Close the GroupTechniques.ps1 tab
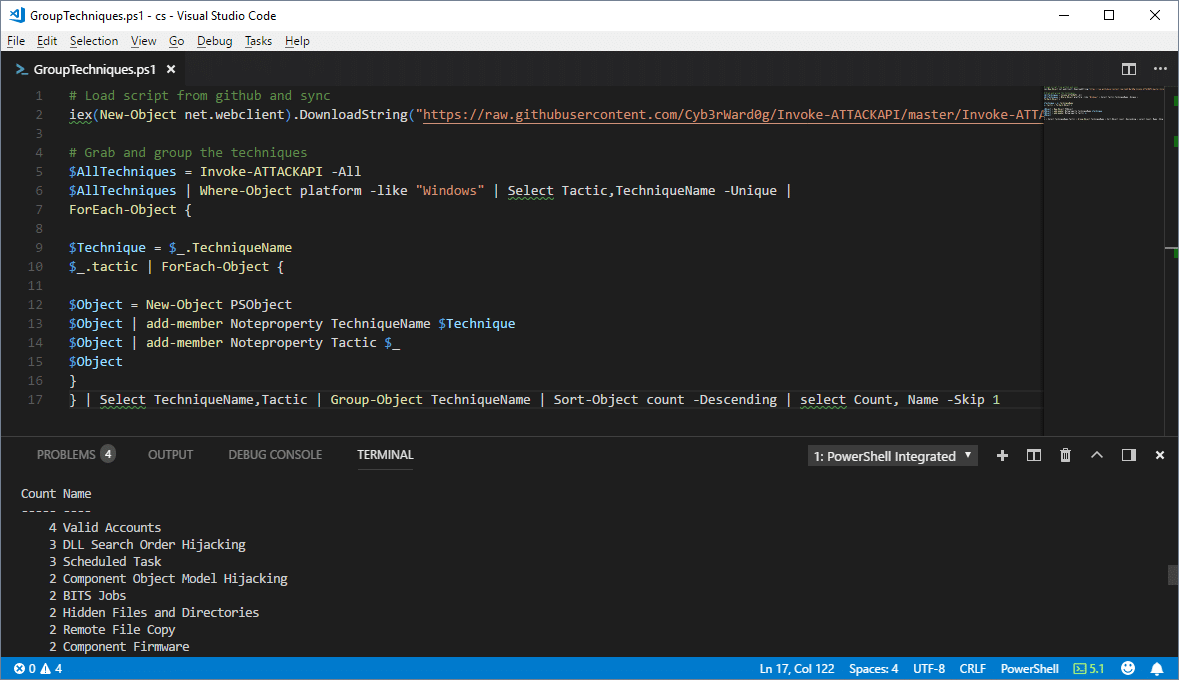Screen dimensions: 1179x680 click(171, 69)
